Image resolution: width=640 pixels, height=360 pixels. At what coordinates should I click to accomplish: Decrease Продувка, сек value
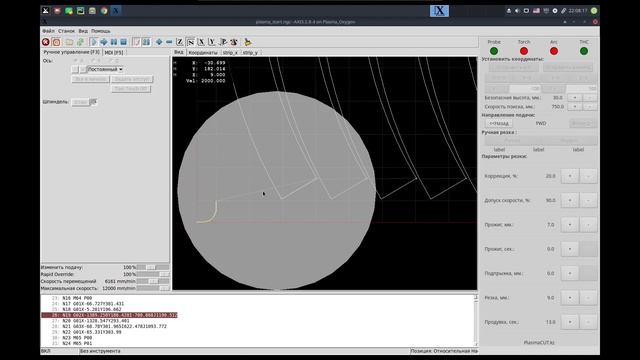point(588,322)
